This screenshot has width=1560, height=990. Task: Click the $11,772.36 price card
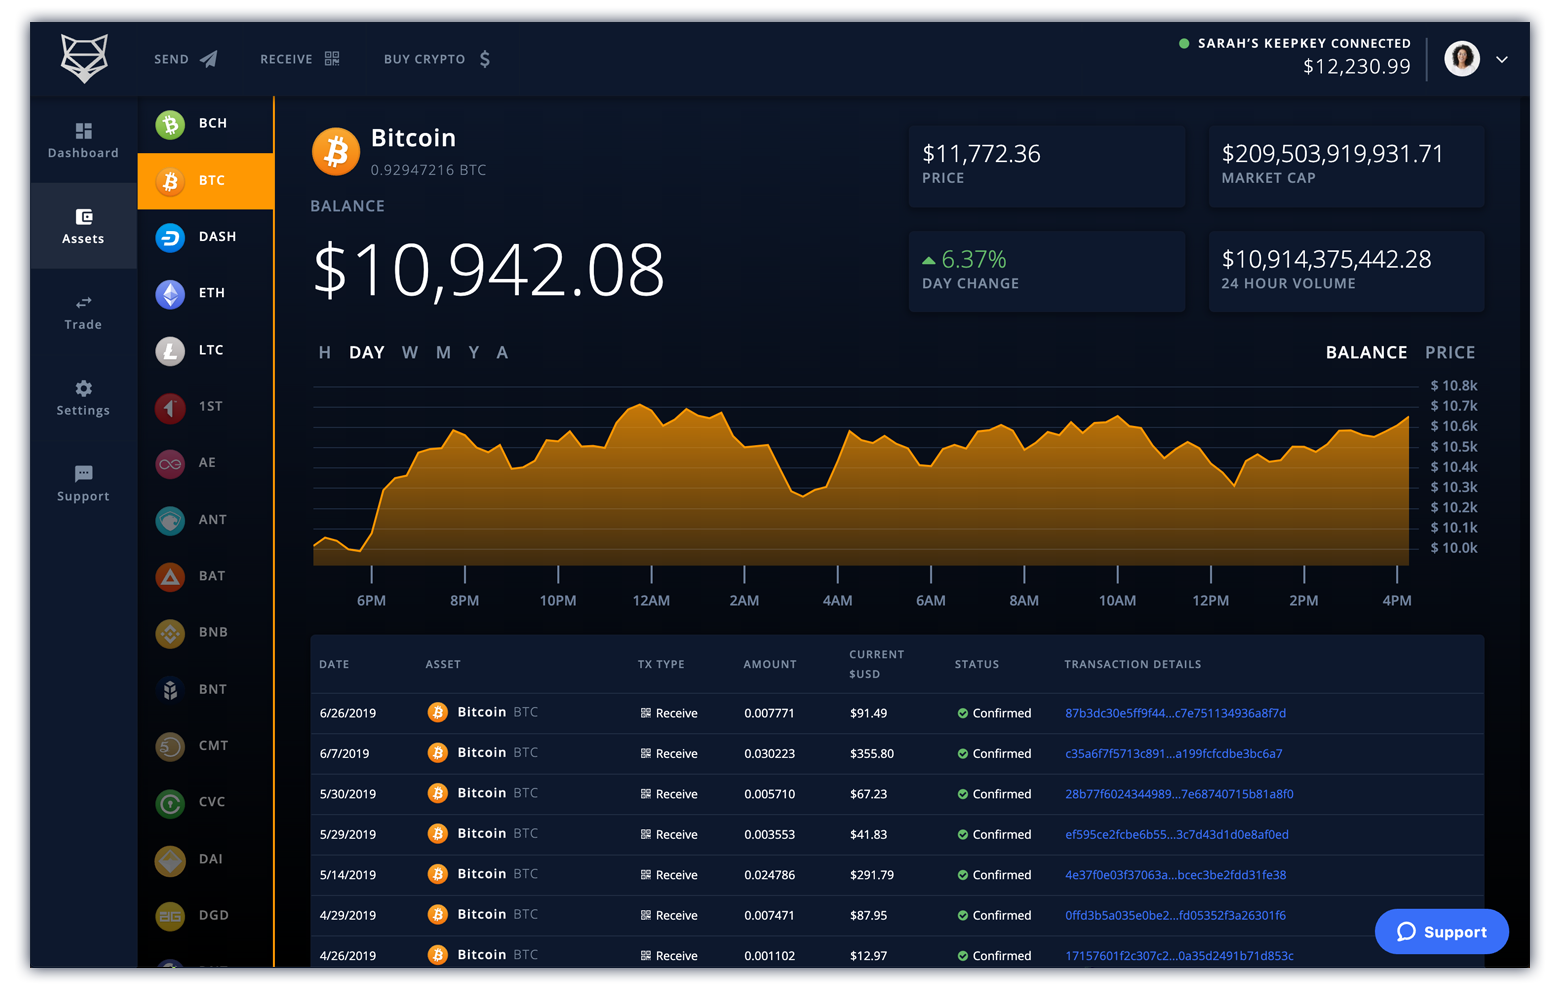pos(1047,166)
